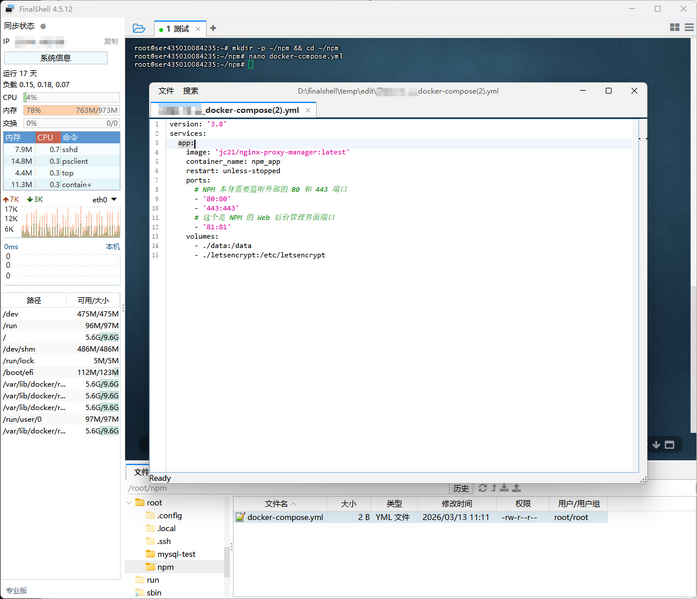697x599 pixels.
Task: Expand the root folder in tree
Action: coord(130,503)
